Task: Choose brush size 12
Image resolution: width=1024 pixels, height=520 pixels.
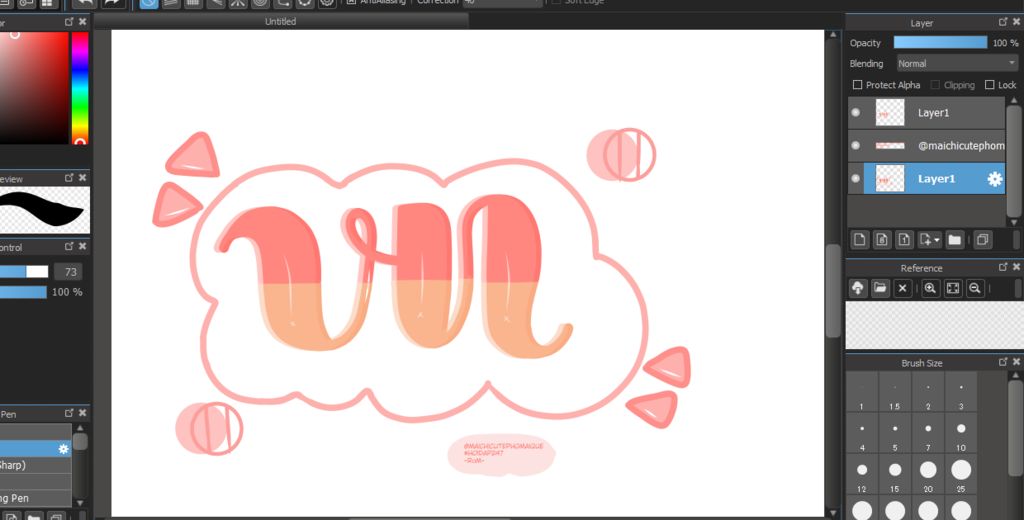Action: click(862, 474)
